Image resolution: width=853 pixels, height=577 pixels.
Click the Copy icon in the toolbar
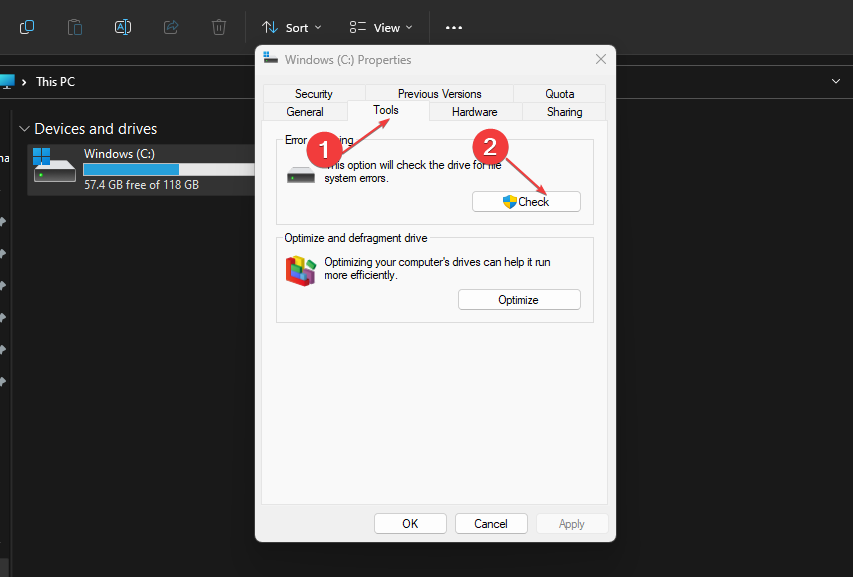(27, 27)
